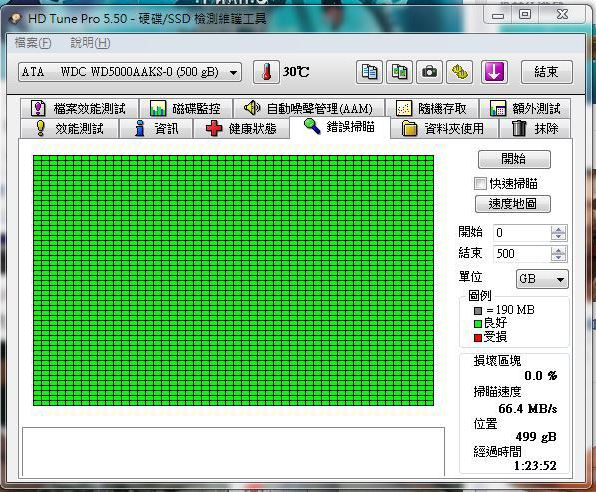Decrease the 結束 end value stepper
The height and width of the screenshot is (492, 596).
pos(558,257)
